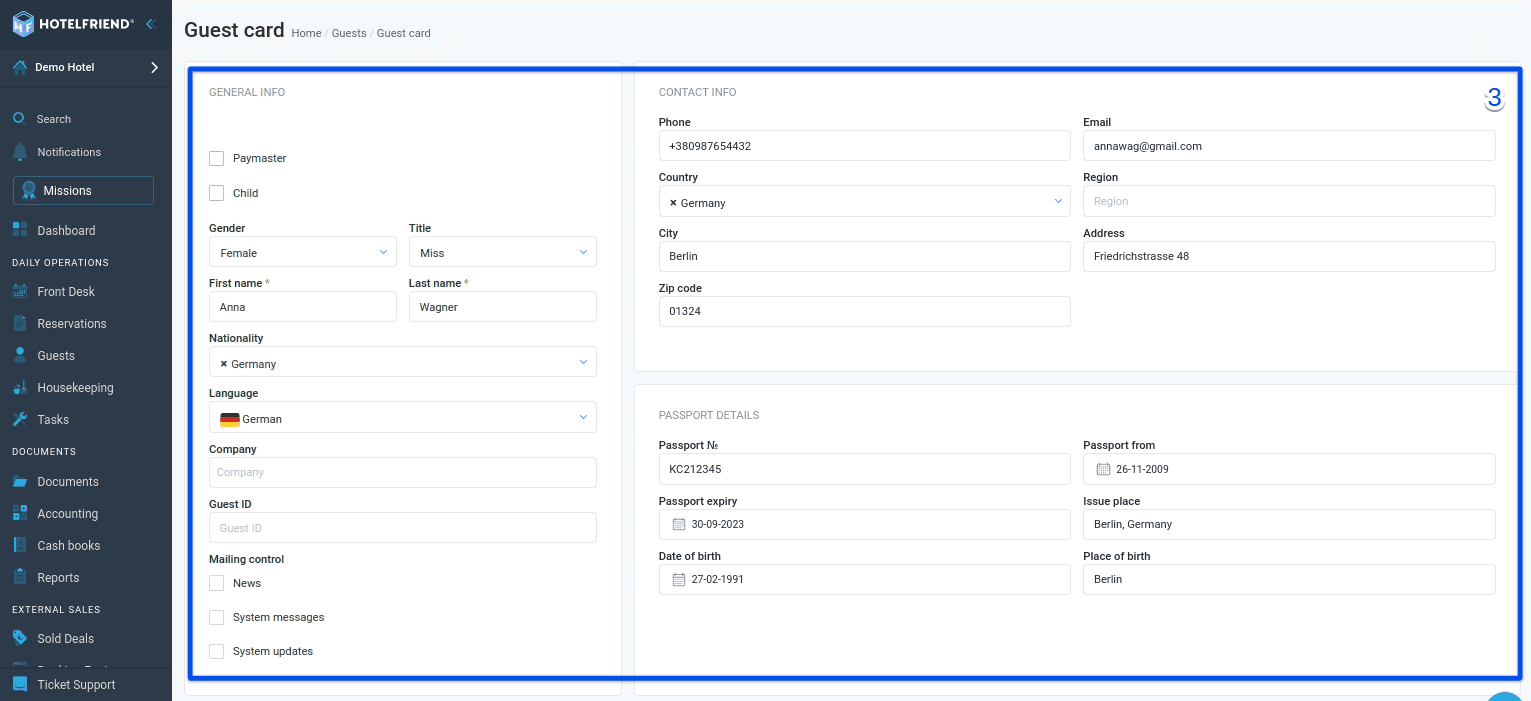The height and width of the screenshot is (701, 1531).
Task: Expand the Language dropdown arrow
Action: tap(583, 417)
